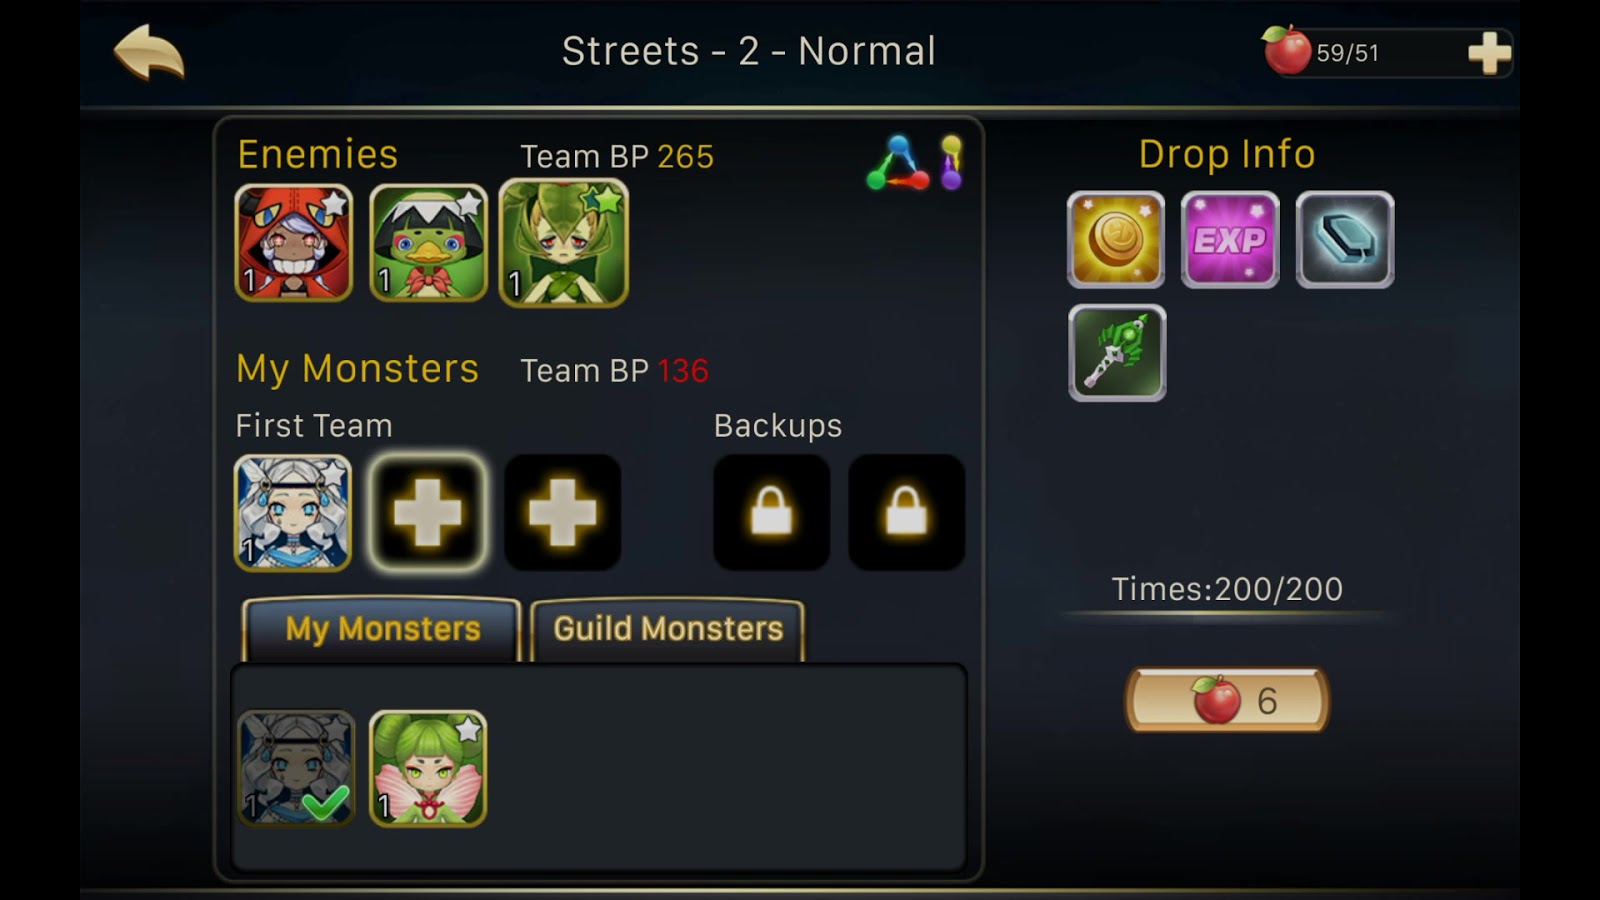The height and width of the screenshot is (900, 1600).
Task: Tap the first locked Backups slot
Action: (771, 513)
